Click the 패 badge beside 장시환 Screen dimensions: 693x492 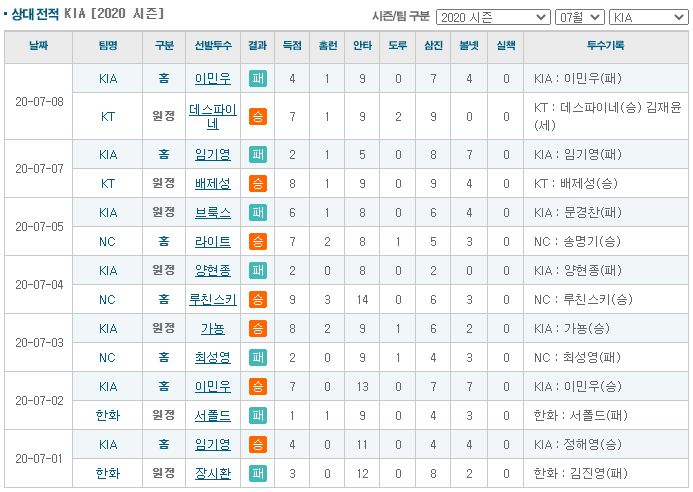(x=258, y=473)
